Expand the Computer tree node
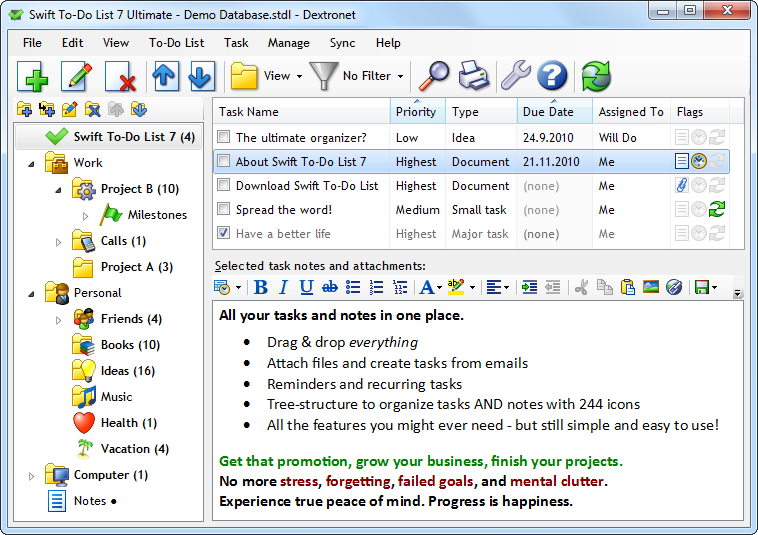 31,476
